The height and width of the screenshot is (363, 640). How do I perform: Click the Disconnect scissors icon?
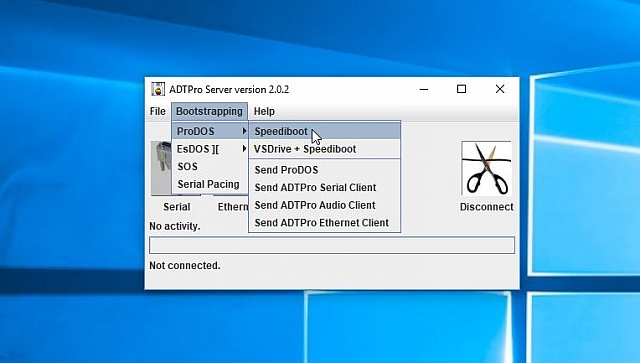tap(486, 168)
